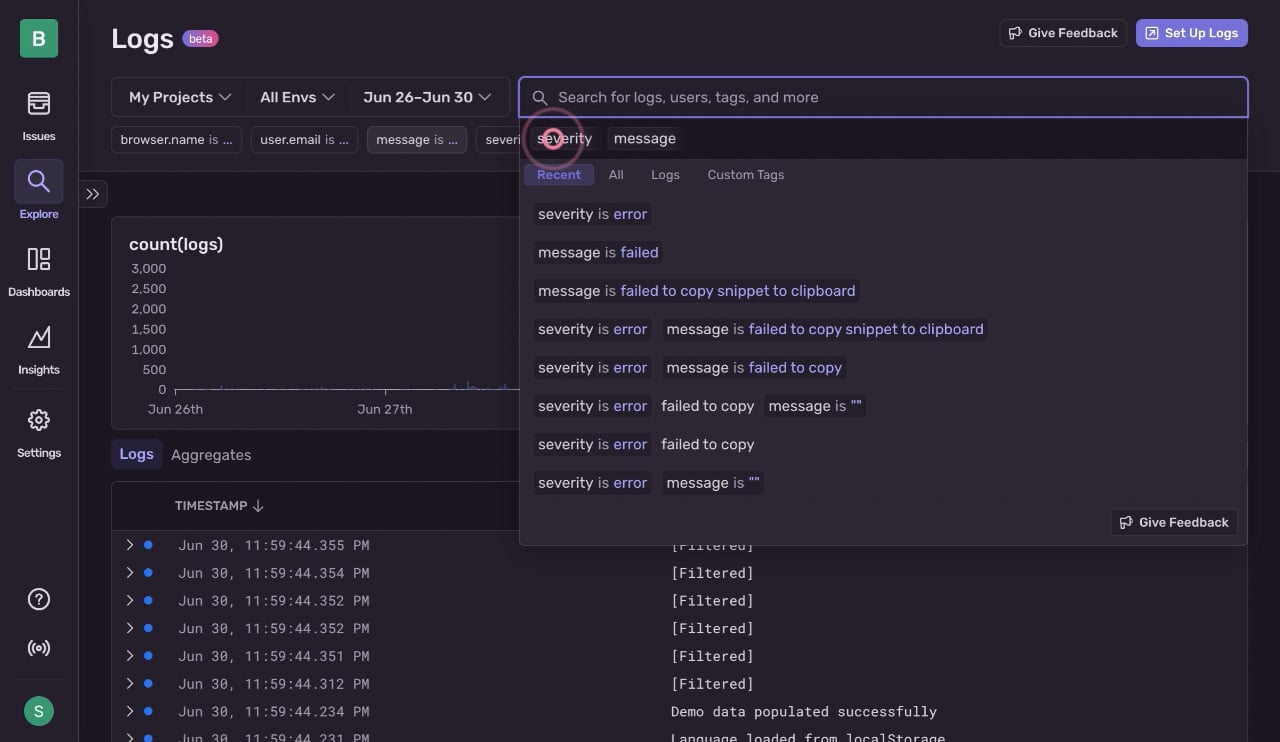Expand the first log row at 11:59:44.355

[x=130, y=545]
